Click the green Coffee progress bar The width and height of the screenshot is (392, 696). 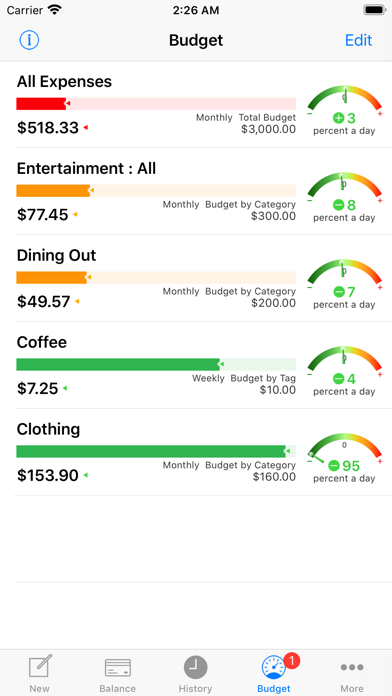point(156,364)
